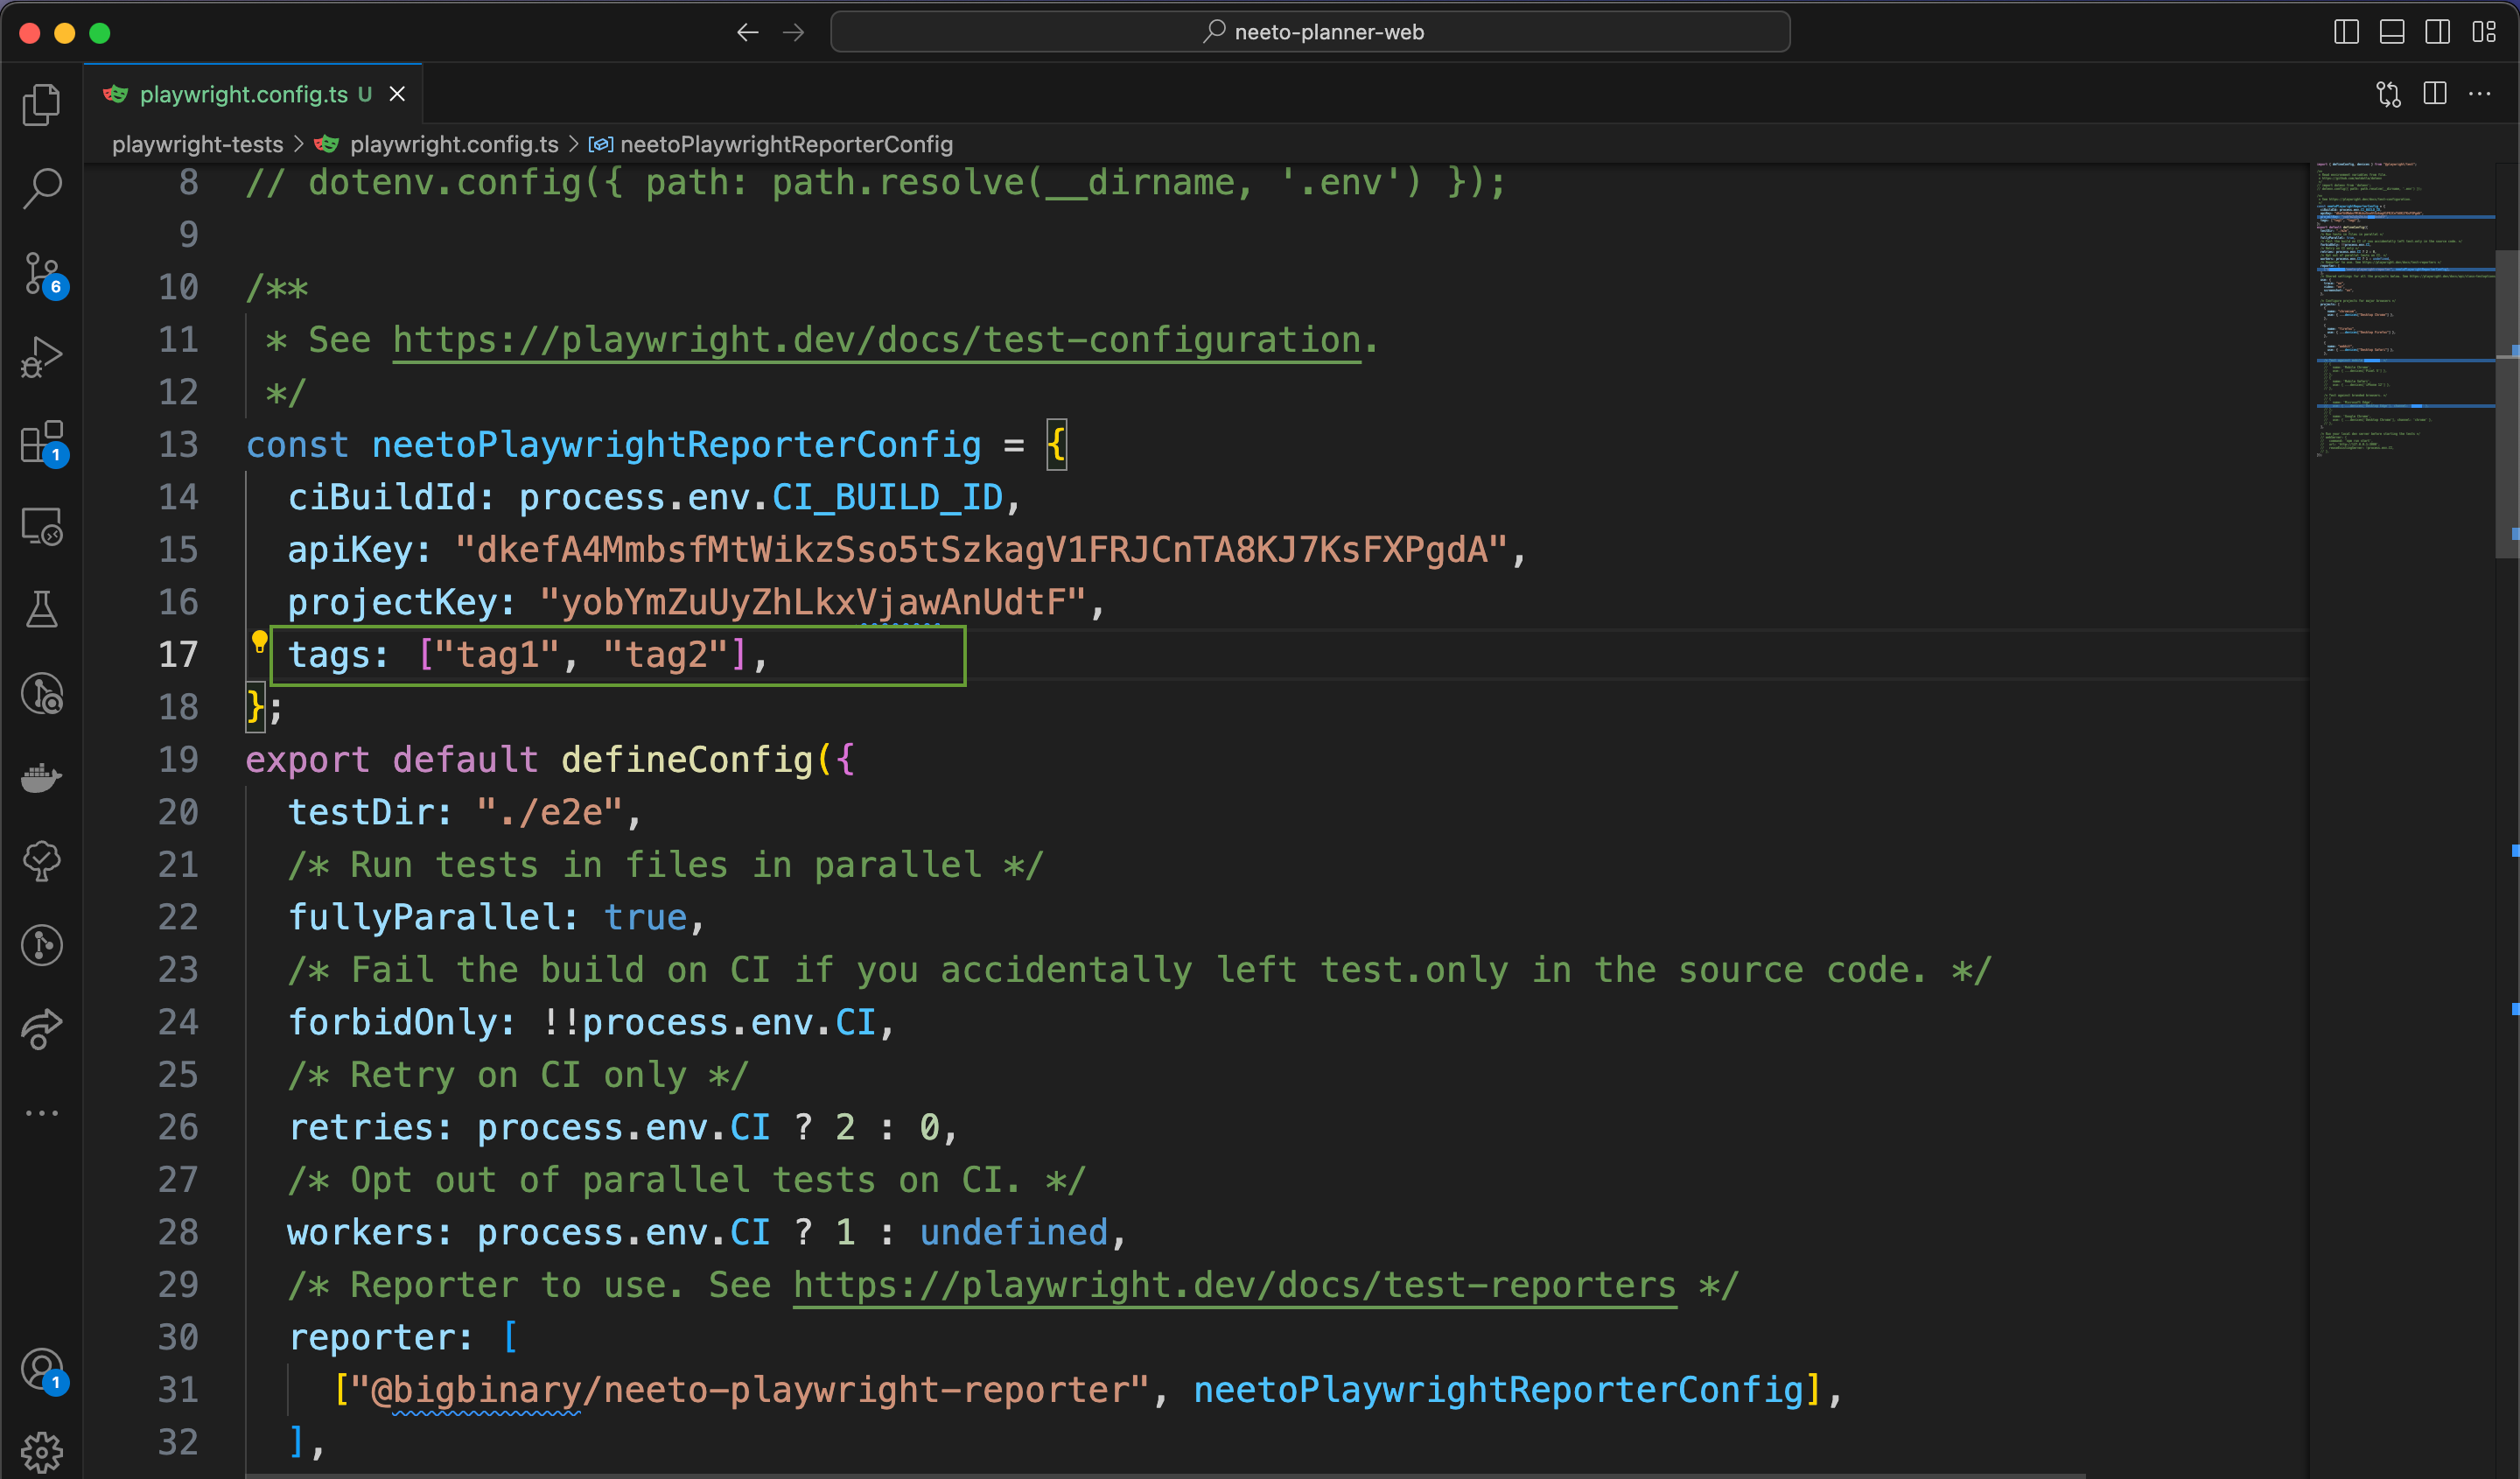Screen dimensions: 2520x1479
Task: Click the apiKey string value
Action: point(981,550)
